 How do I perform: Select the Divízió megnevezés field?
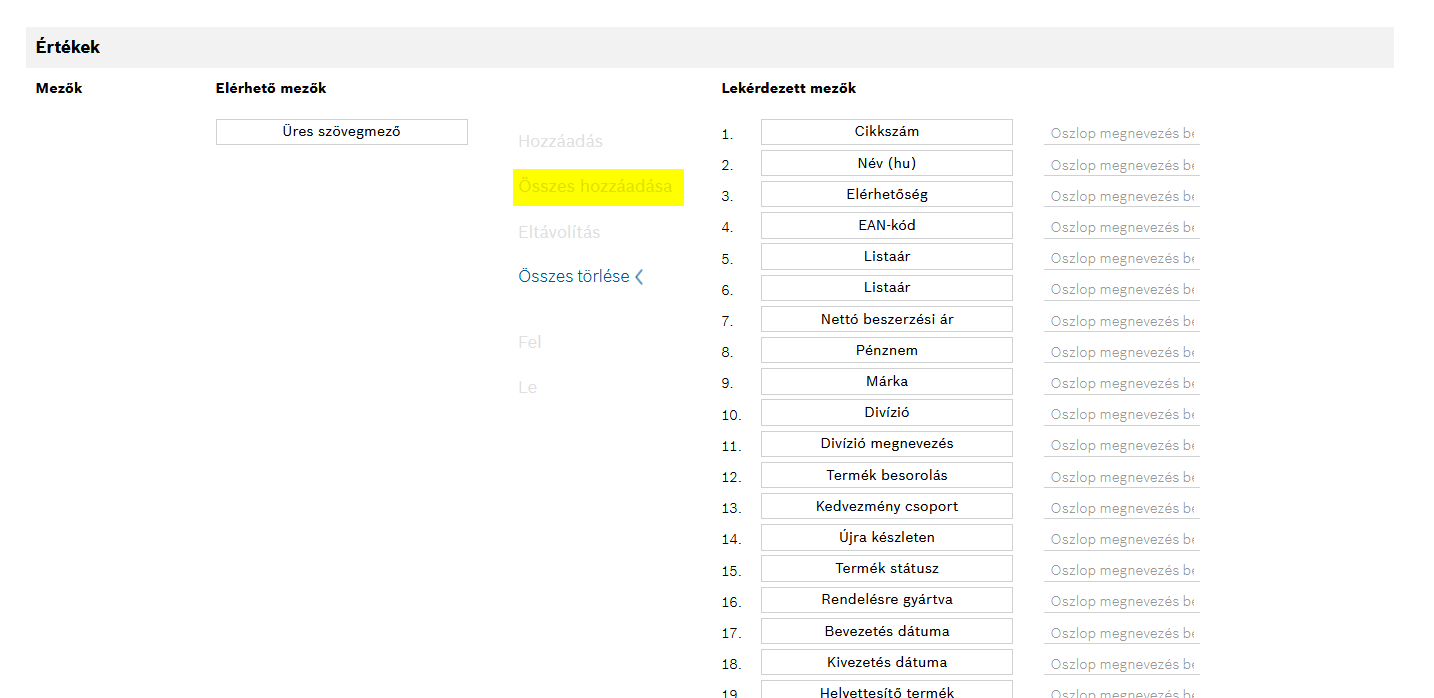click(886, 444)
